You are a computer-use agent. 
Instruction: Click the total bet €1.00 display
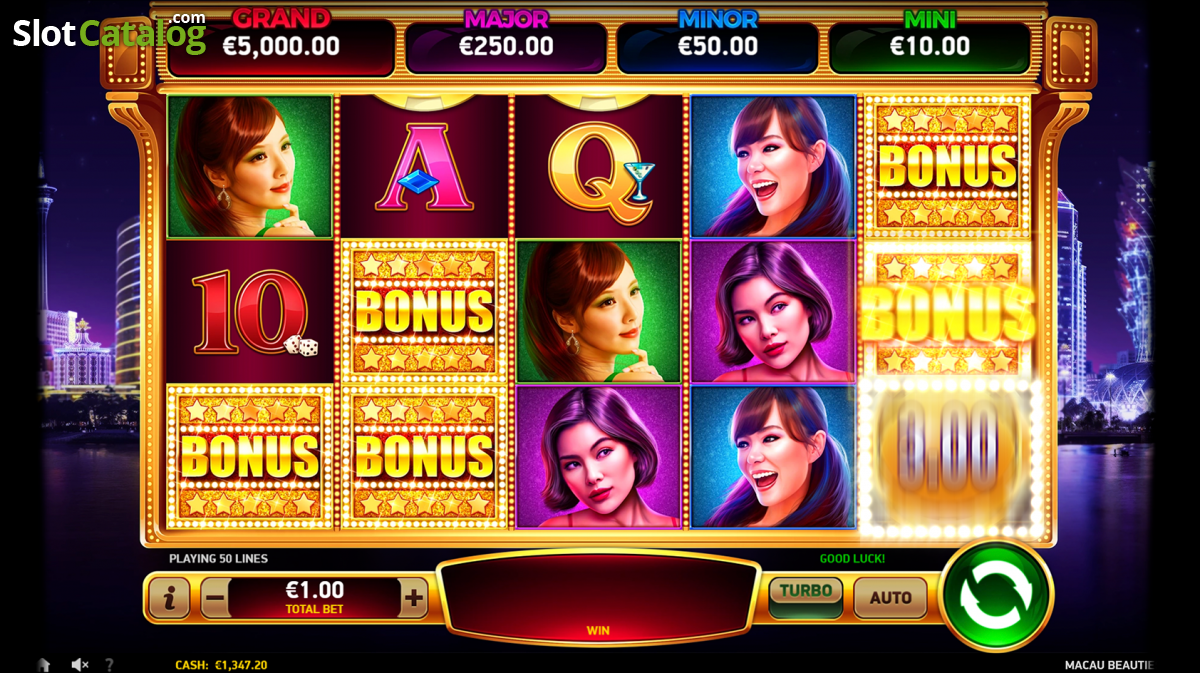314,597
